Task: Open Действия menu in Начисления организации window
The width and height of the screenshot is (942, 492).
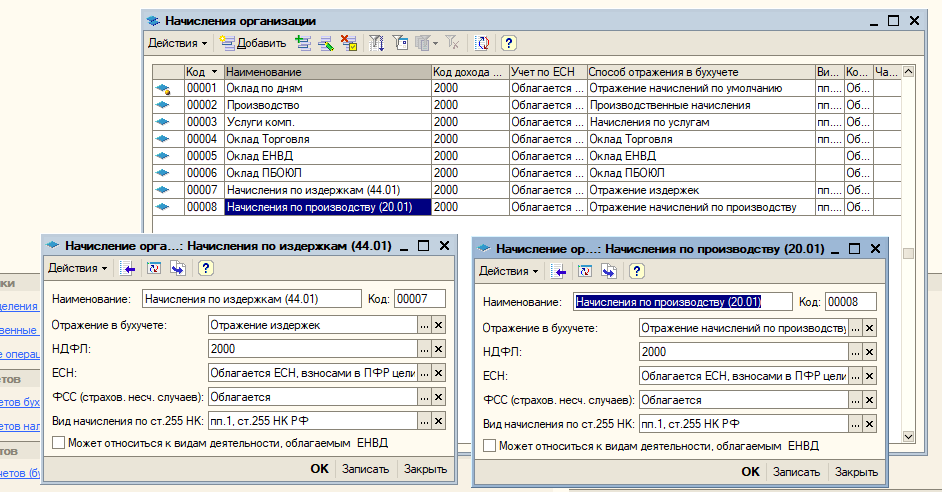Action: coord(177,43)
